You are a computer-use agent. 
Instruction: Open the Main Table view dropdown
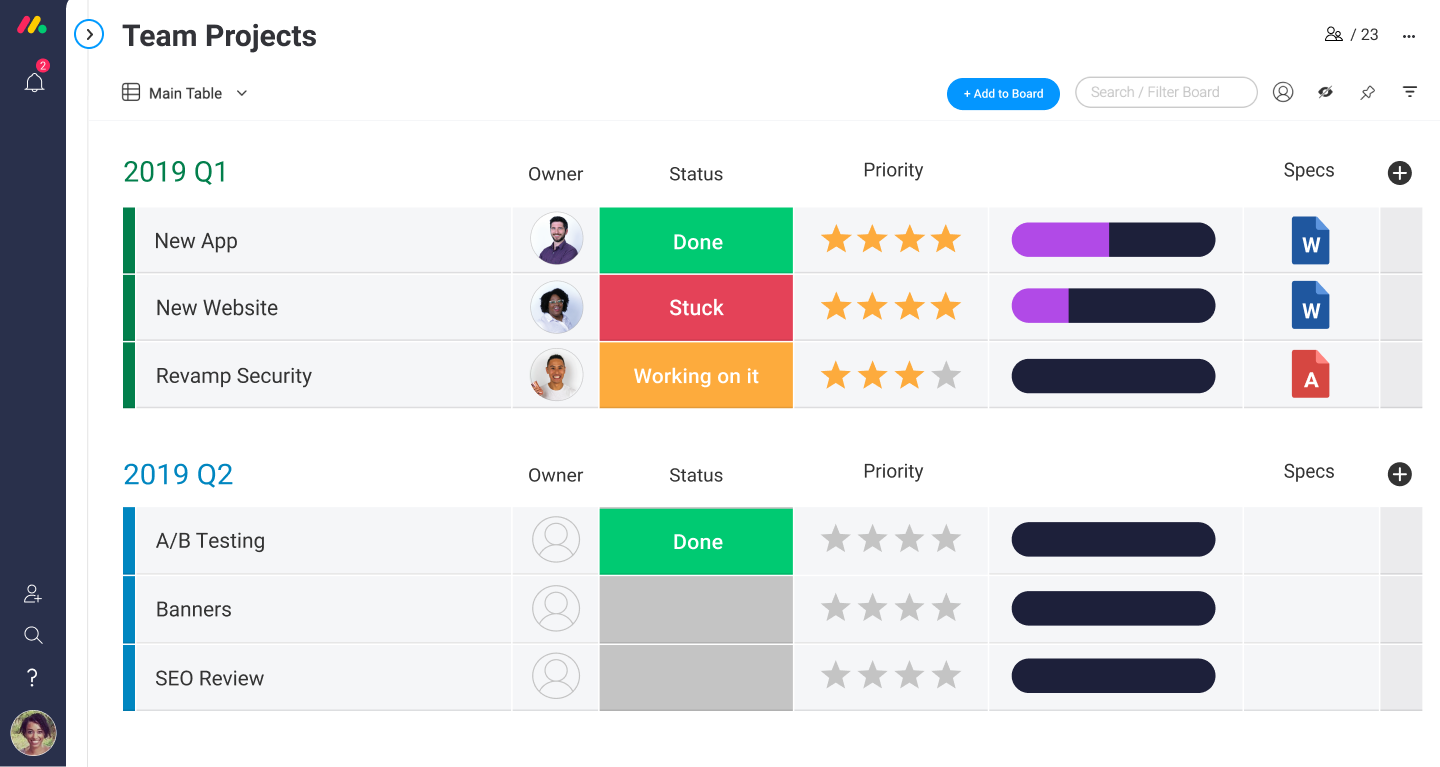tap(186, 93)
